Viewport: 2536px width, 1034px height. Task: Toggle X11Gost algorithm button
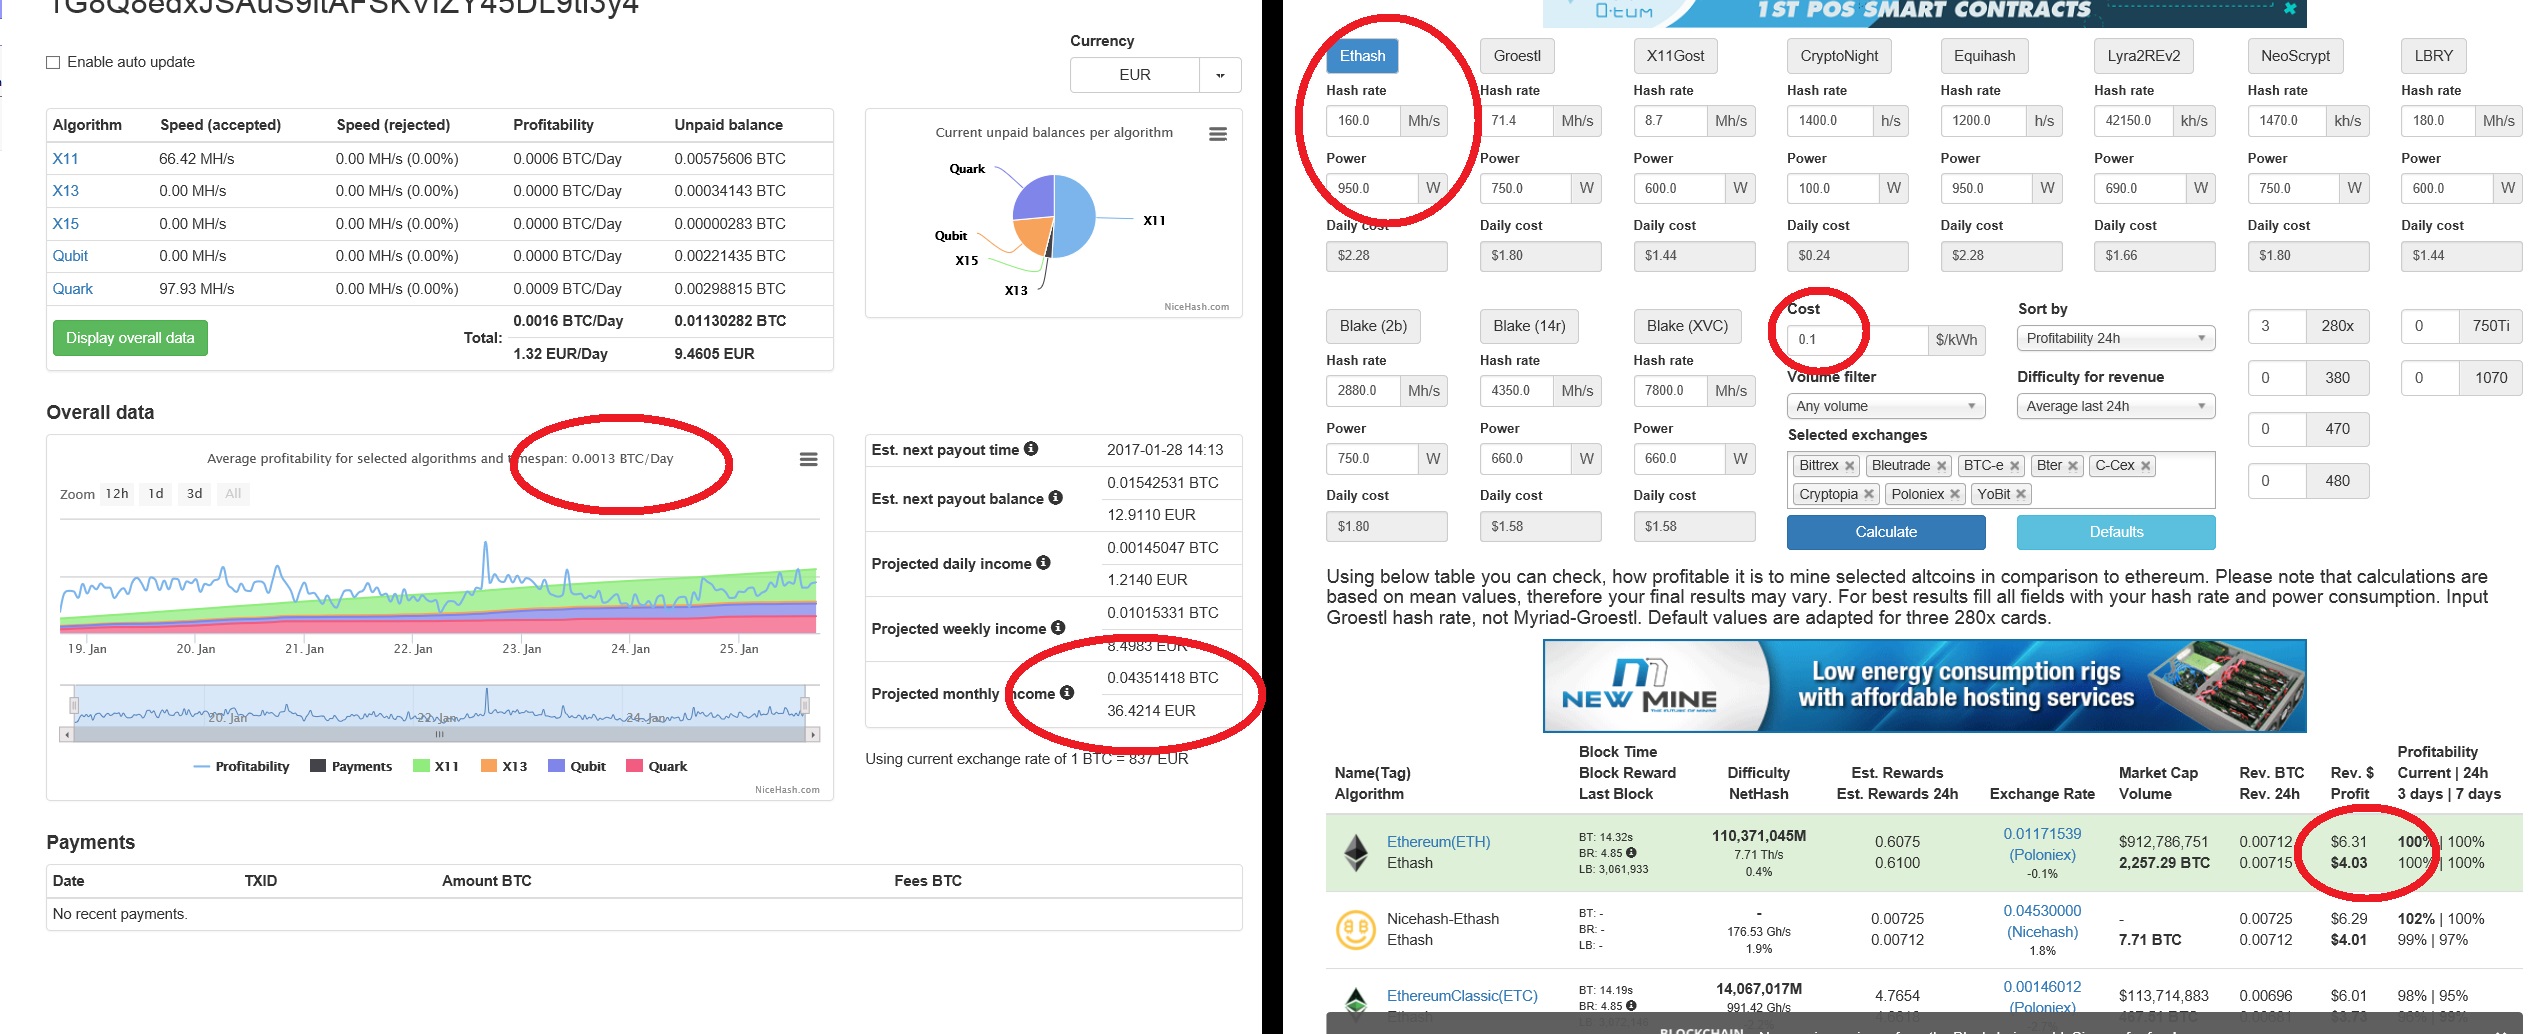(x=1675, y=56)
